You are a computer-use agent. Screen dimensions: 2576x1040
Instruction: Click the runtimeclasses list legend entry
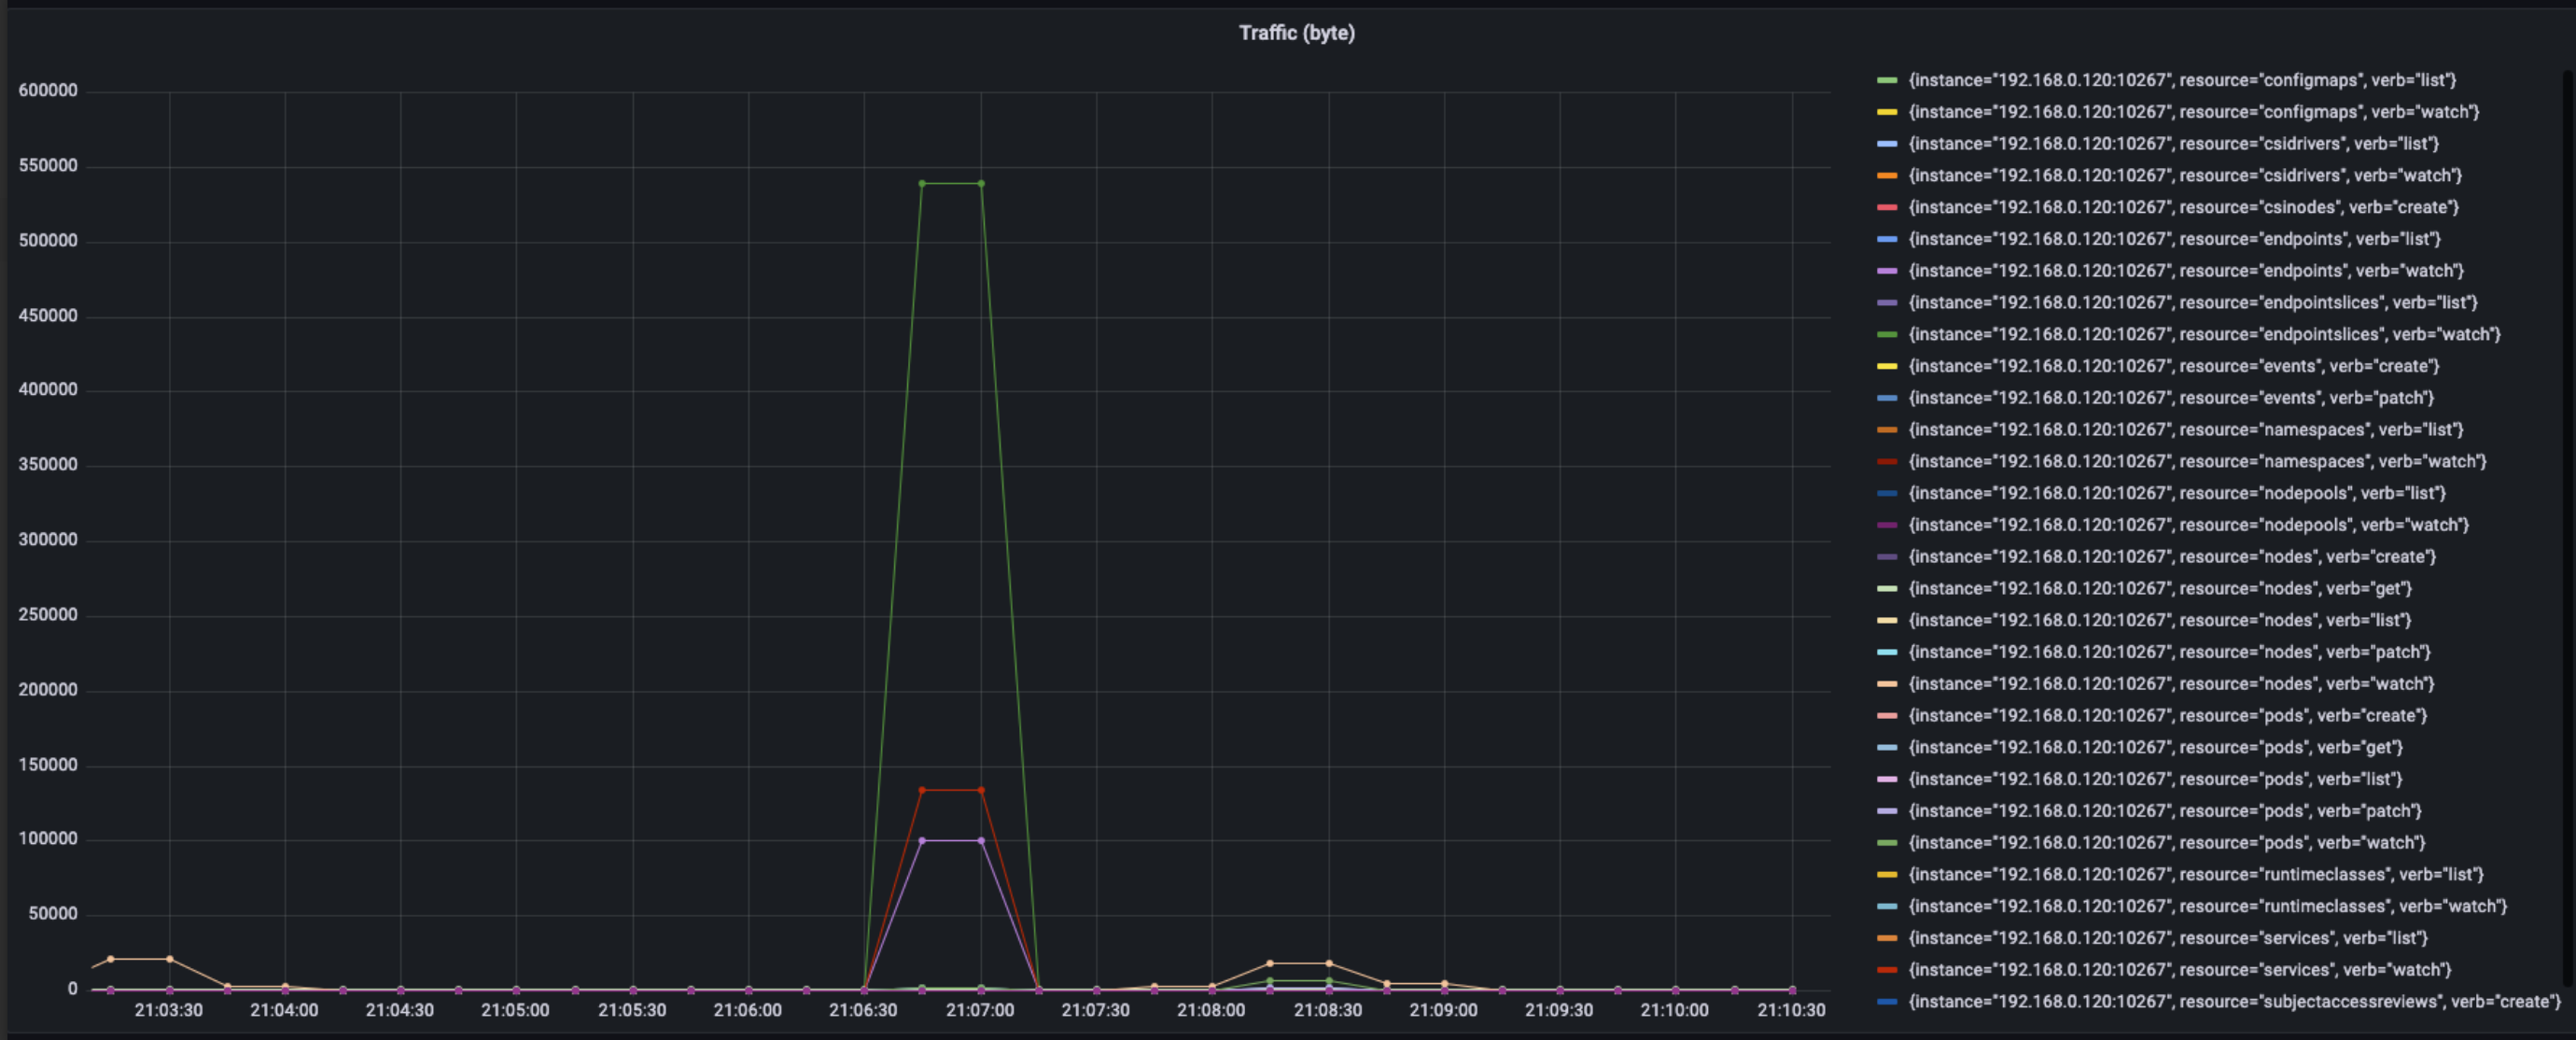[x=2196, y=875]
